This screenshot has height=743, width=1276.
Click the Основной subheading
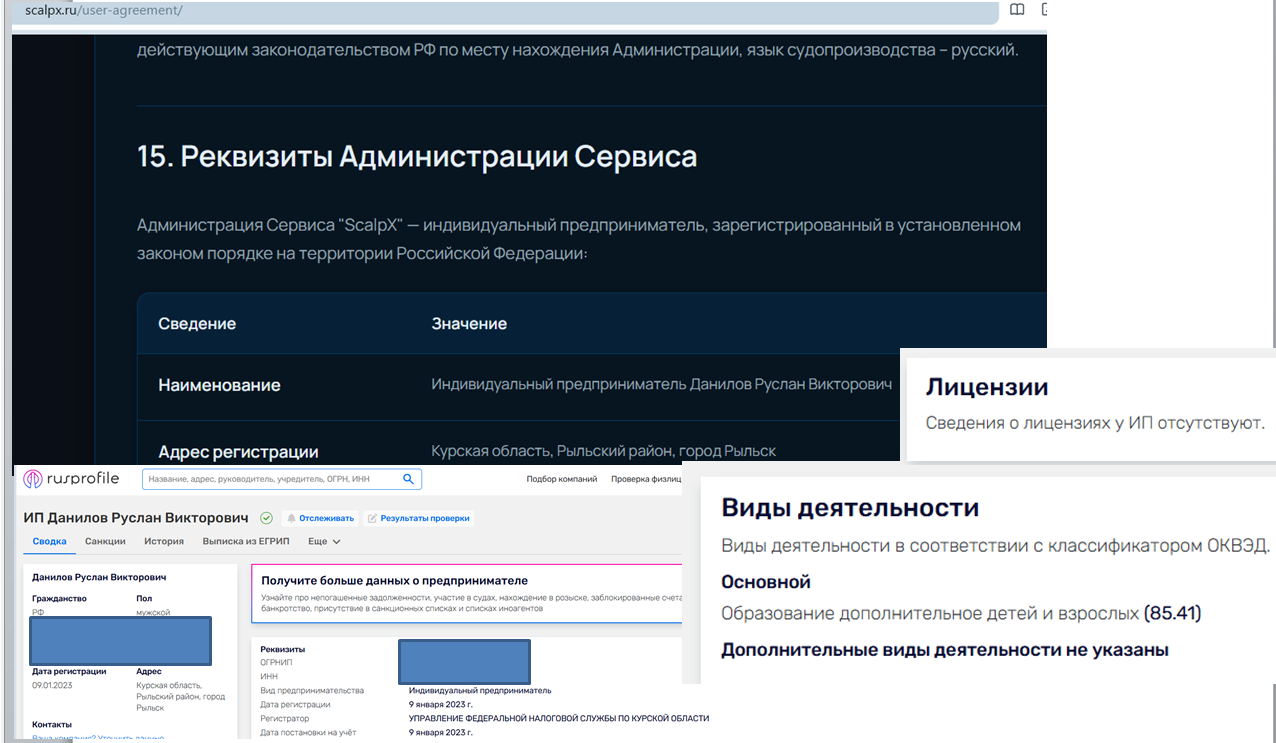(x=766, y=582)
